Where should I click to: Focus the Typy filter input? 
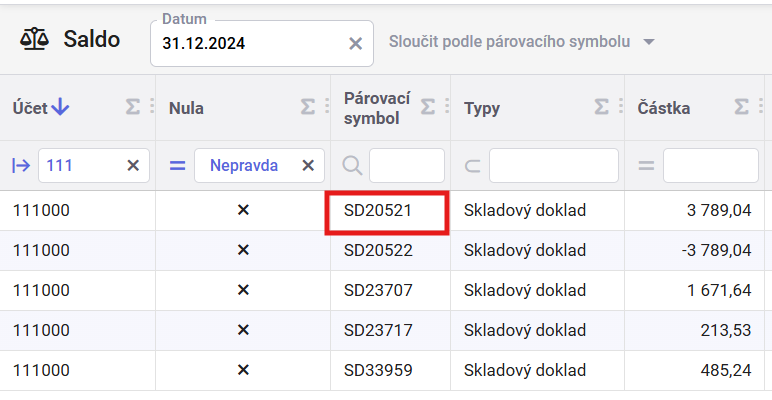pos(553,166)
